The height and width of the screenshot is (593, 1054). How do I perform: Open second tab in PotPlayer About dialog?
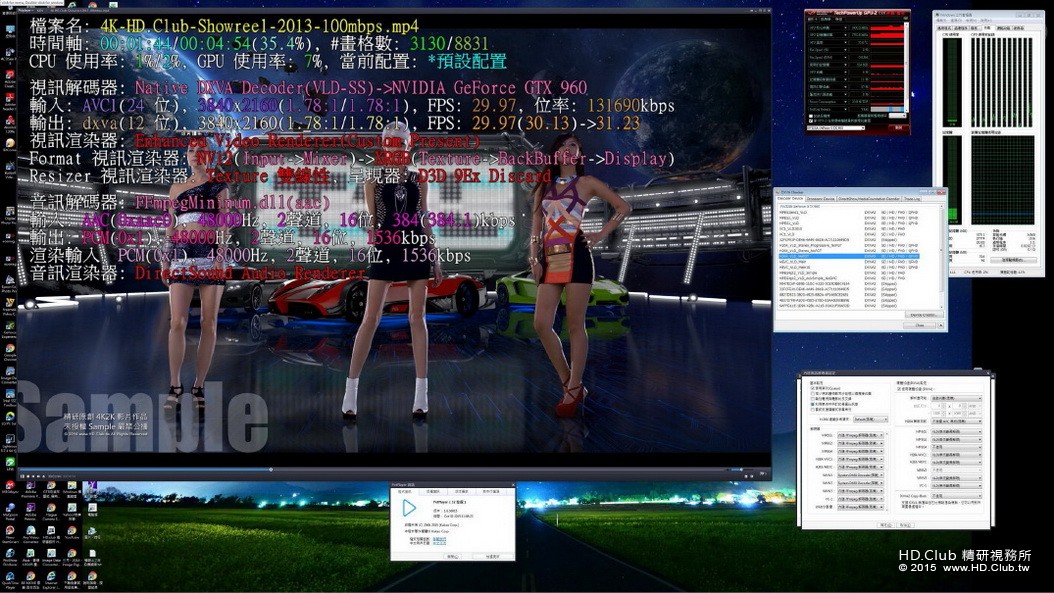[433, 491]
